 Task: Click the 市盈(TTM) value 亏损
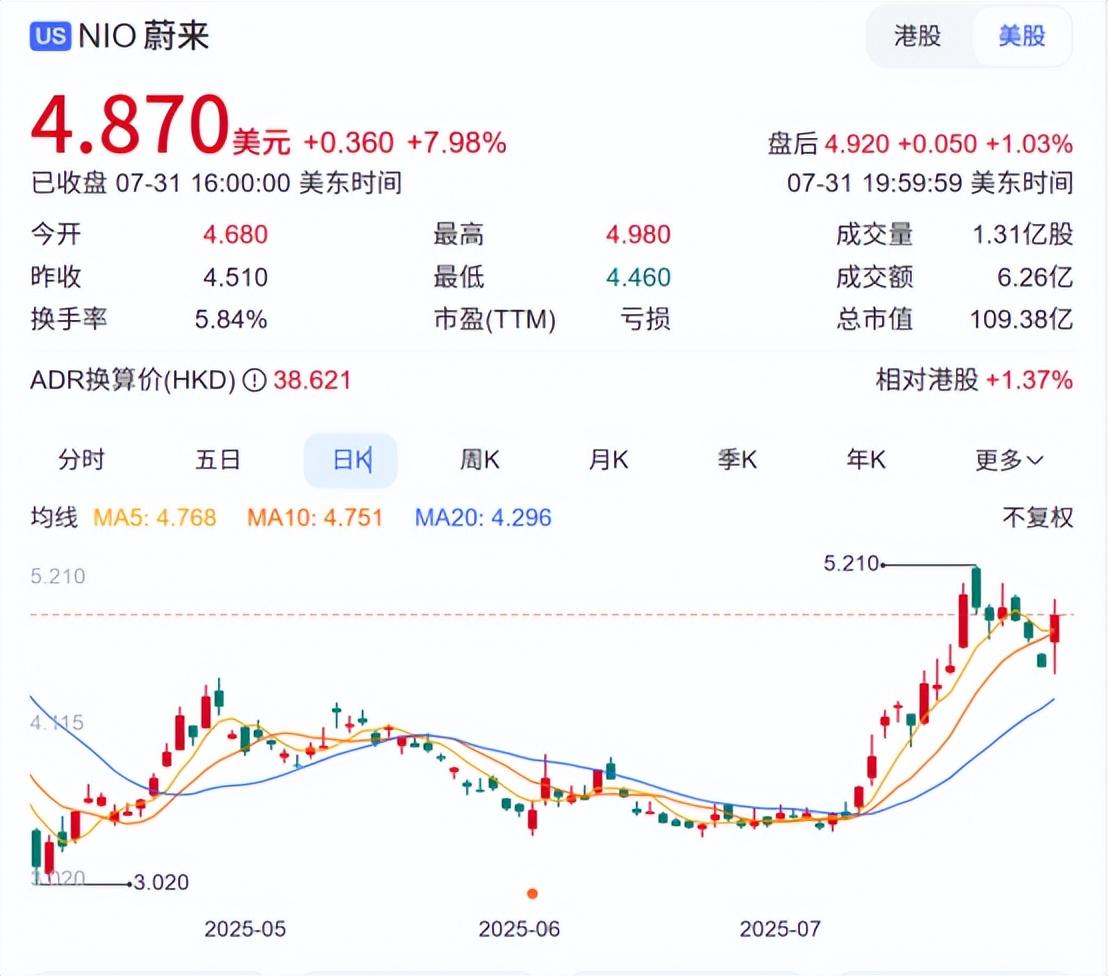645,319
